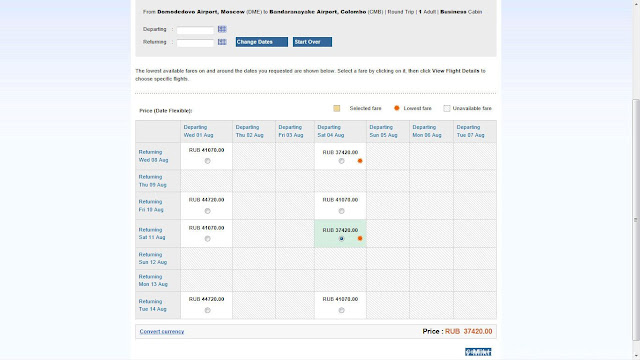Click the orange lowest fare marker on Wed 08 Aug row
Image resolution: width=640 pixels, height=360 pixels.
[360, 161]
